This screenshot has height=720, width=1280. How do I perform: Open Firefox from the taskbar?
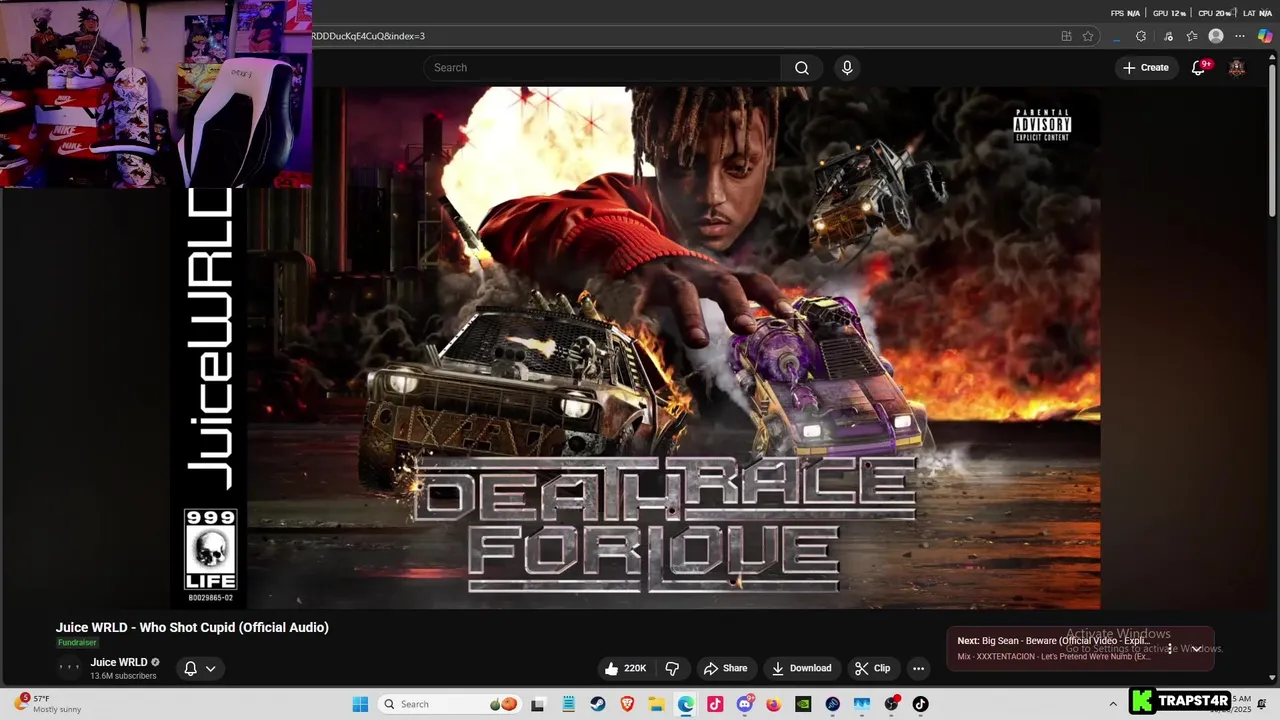click(774, 704)
